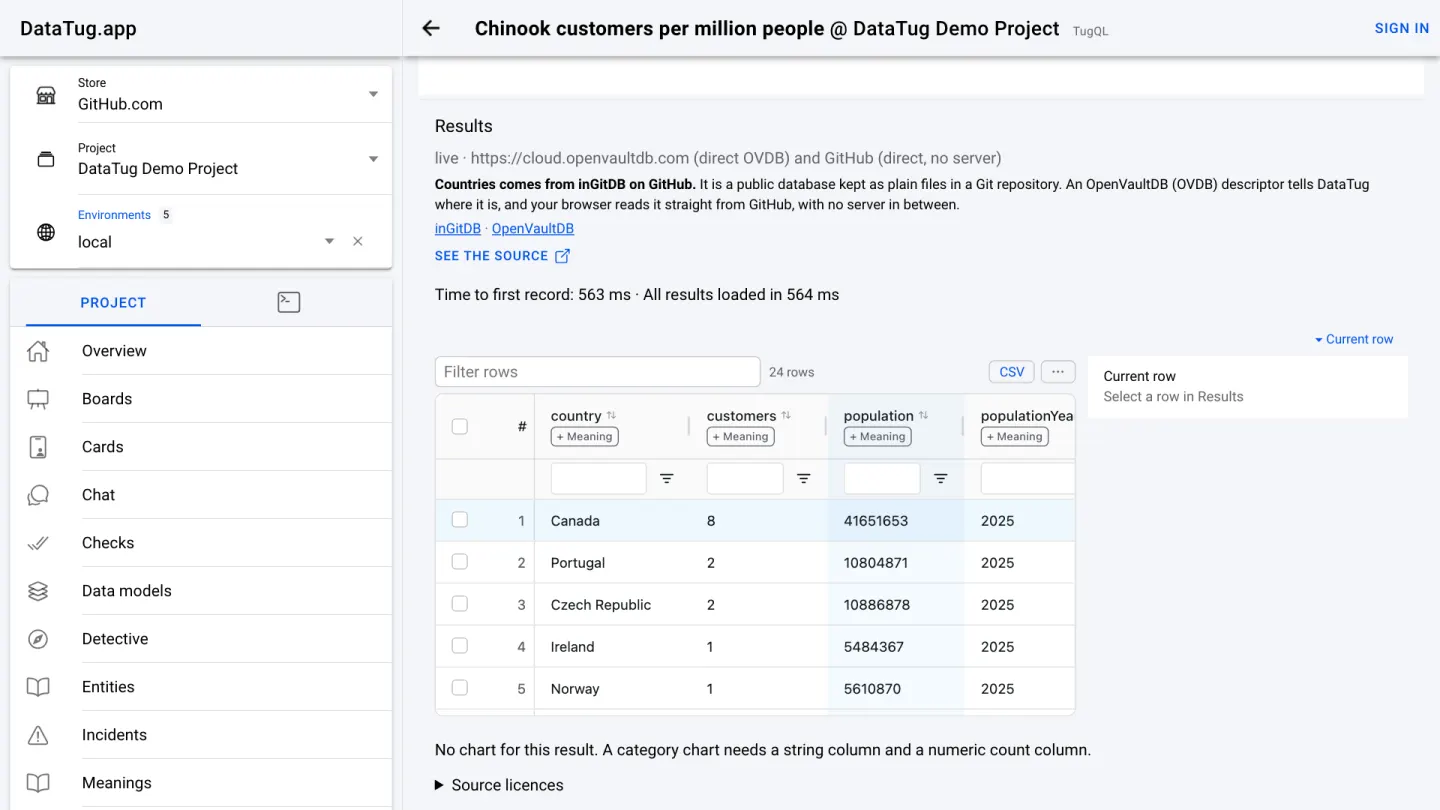
Task: Clear the local environment with the X icon
Action: coord(358,241)
